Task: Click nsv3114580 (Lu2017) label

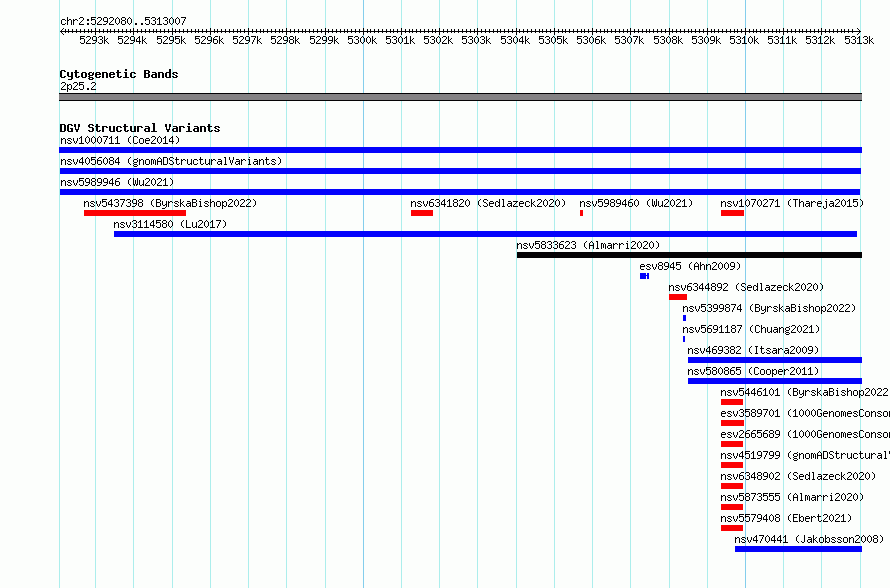Action: click(x=170, y=224)
